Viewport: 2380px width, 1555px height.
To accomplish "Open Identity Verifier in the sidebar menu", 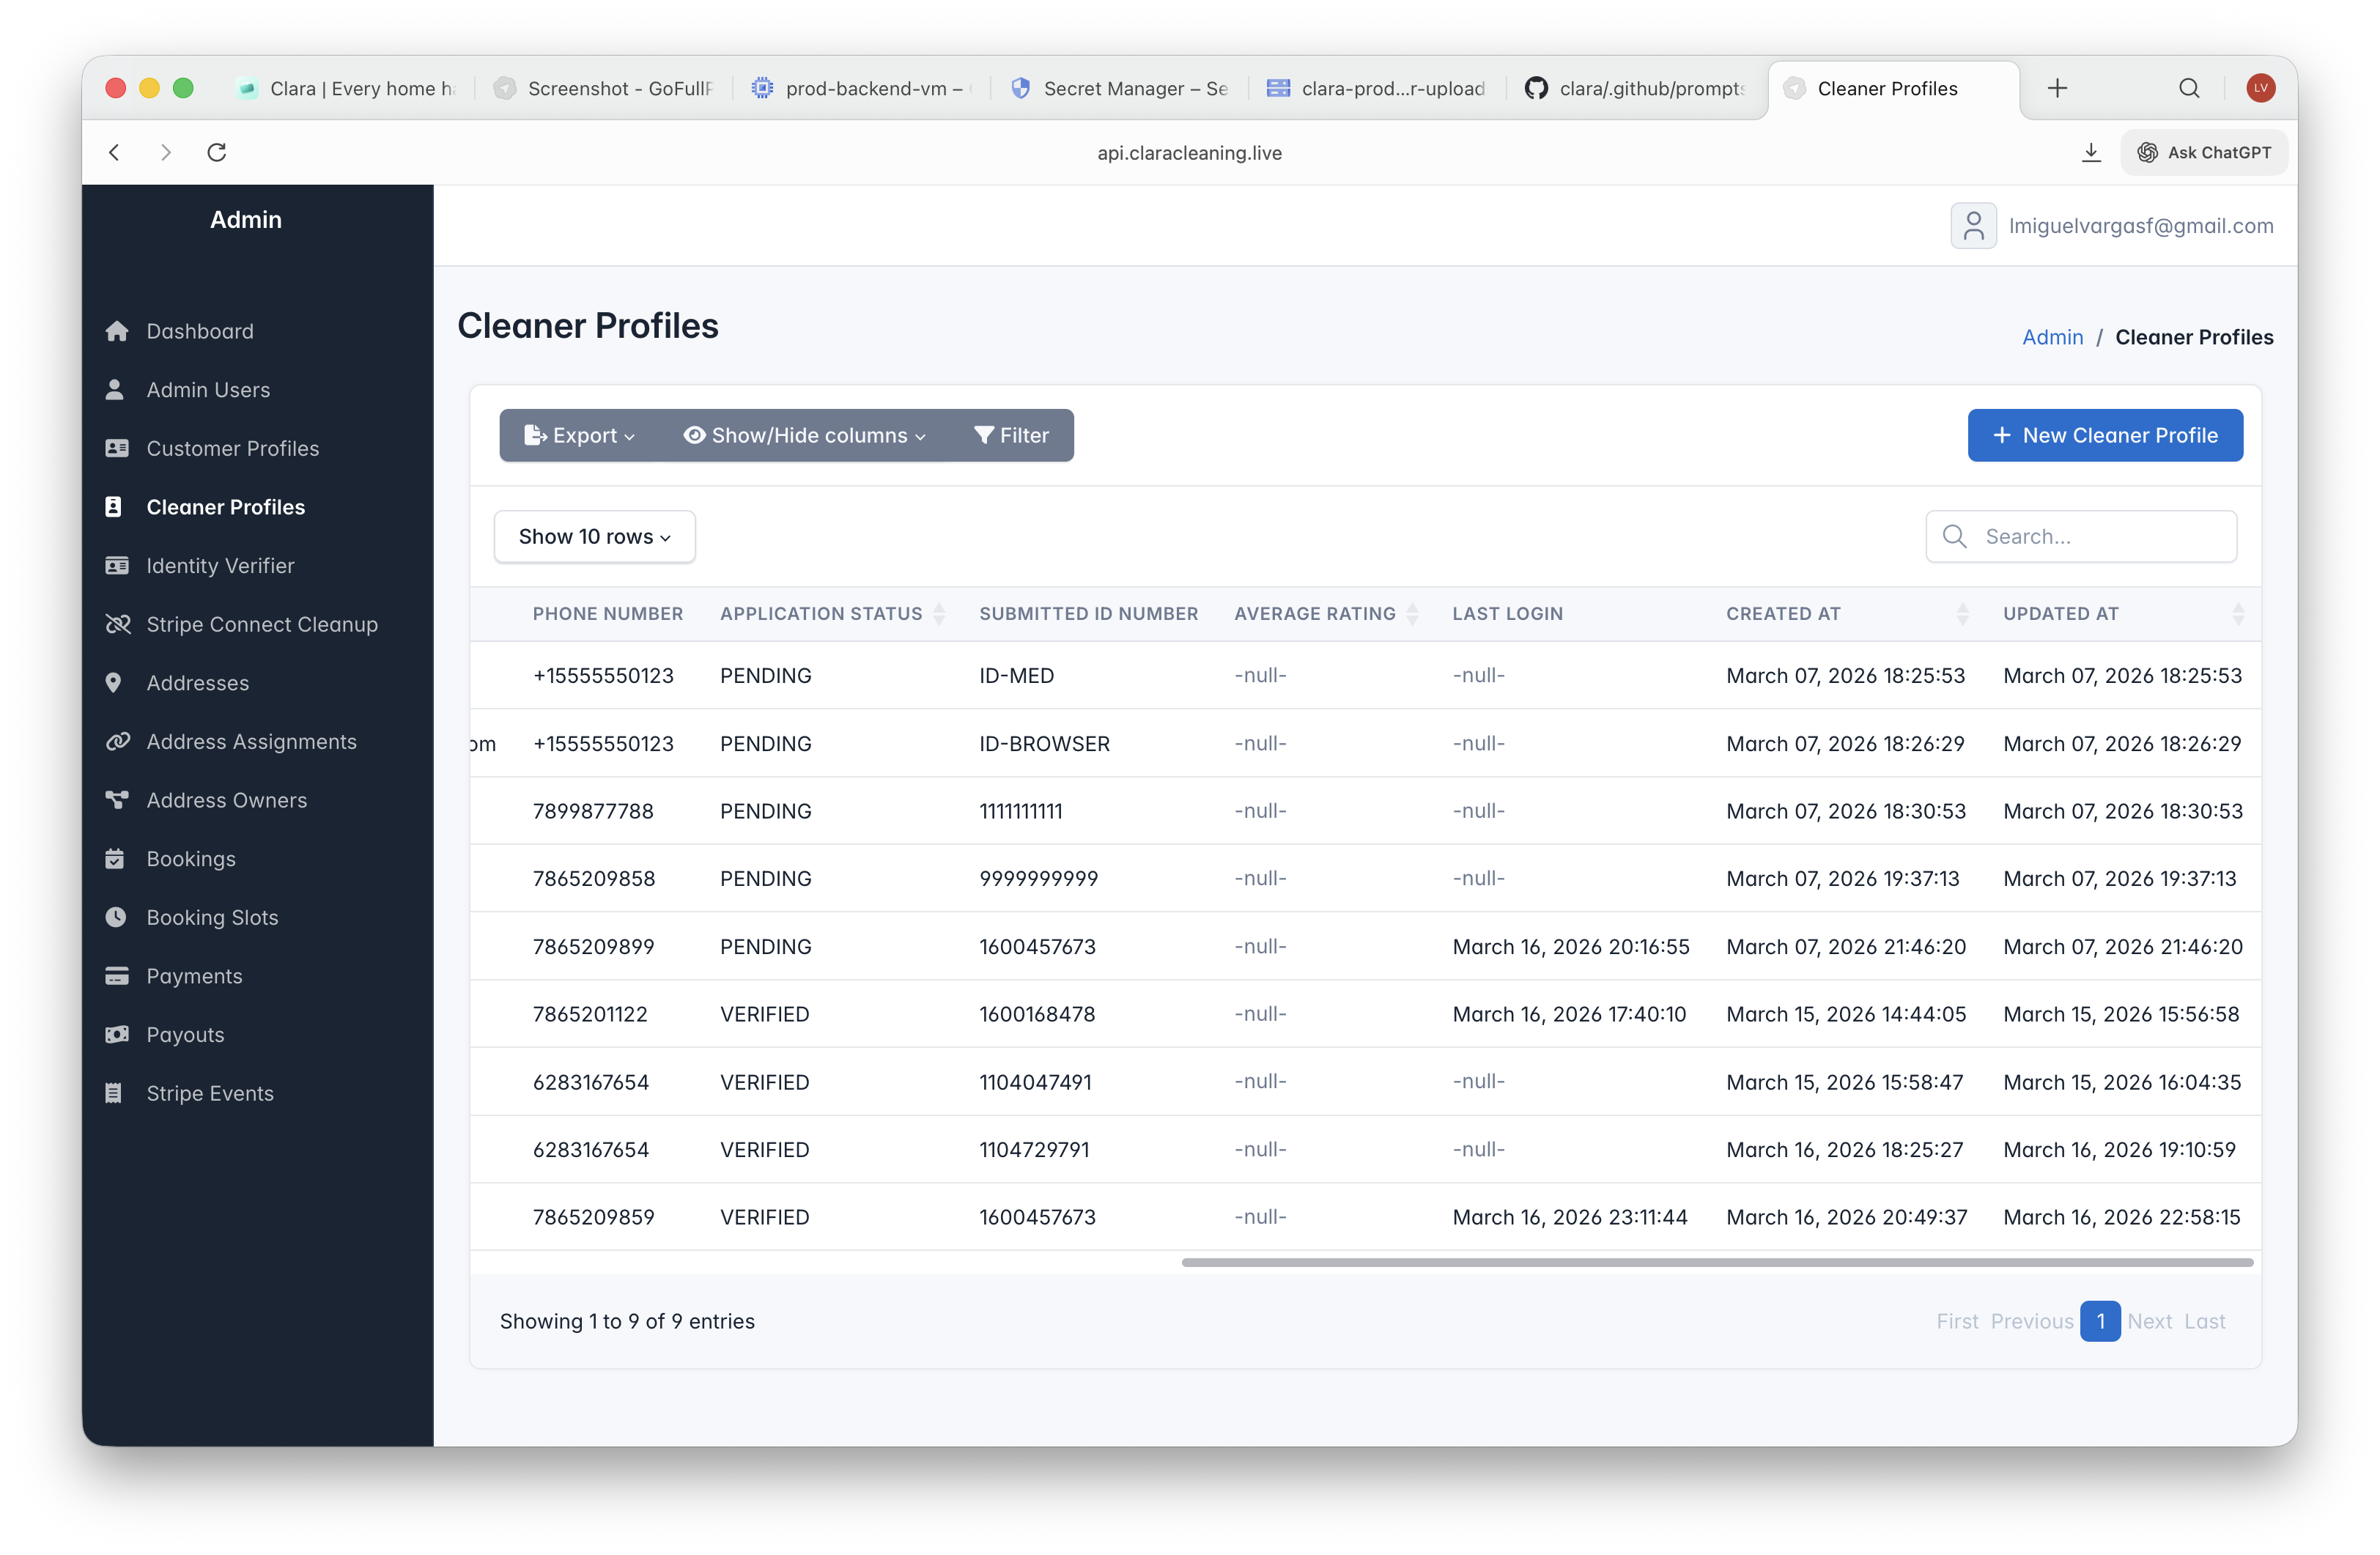I will point(220,566).
